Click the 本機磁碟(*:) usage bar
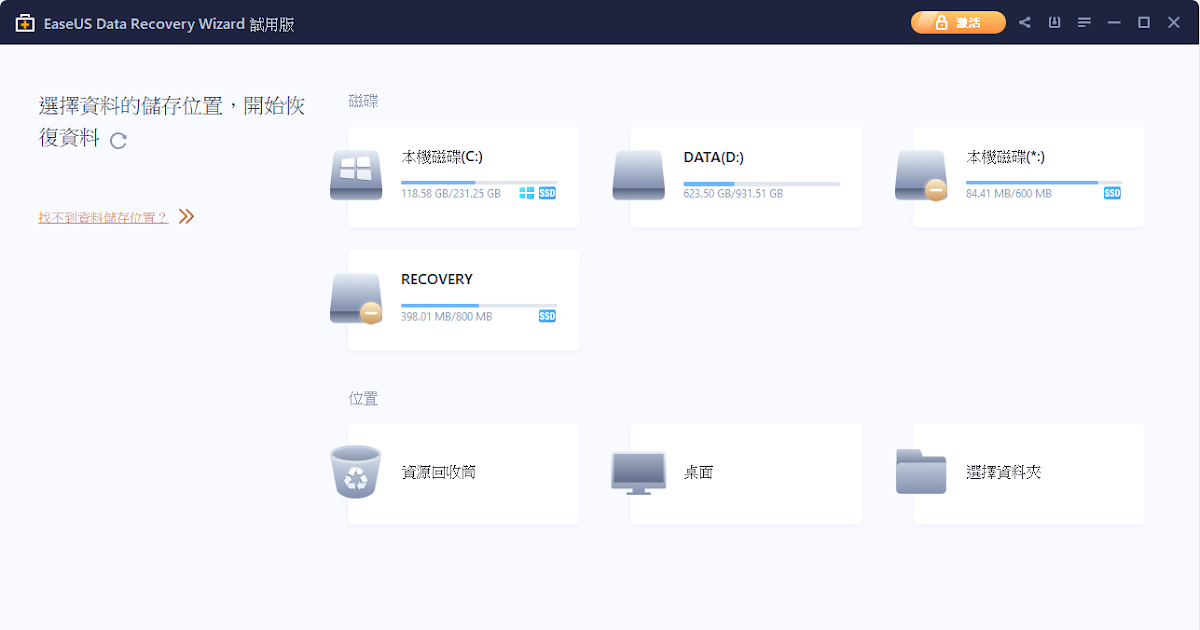This screenshot has height=630, width=1200. click(1044, 183)
